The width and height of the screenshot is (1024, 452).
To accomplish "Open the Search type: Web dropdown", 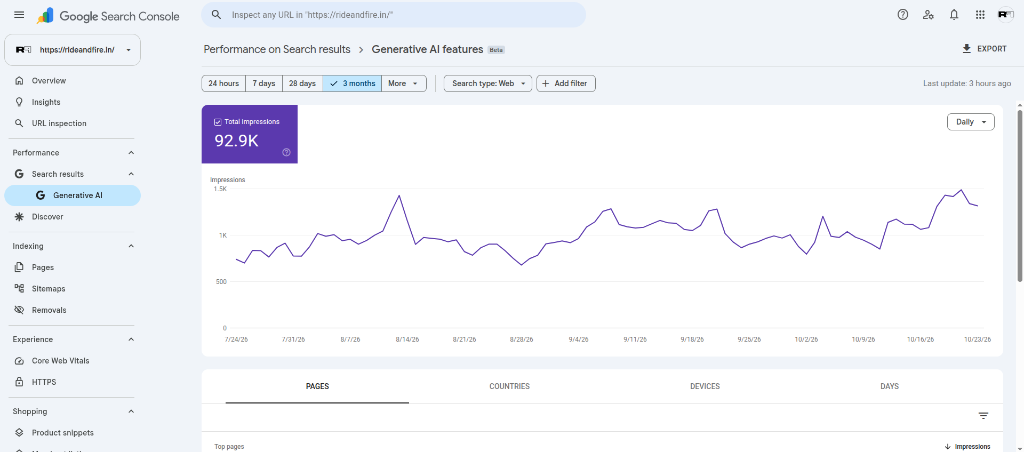I will click(x=488, y=84).
